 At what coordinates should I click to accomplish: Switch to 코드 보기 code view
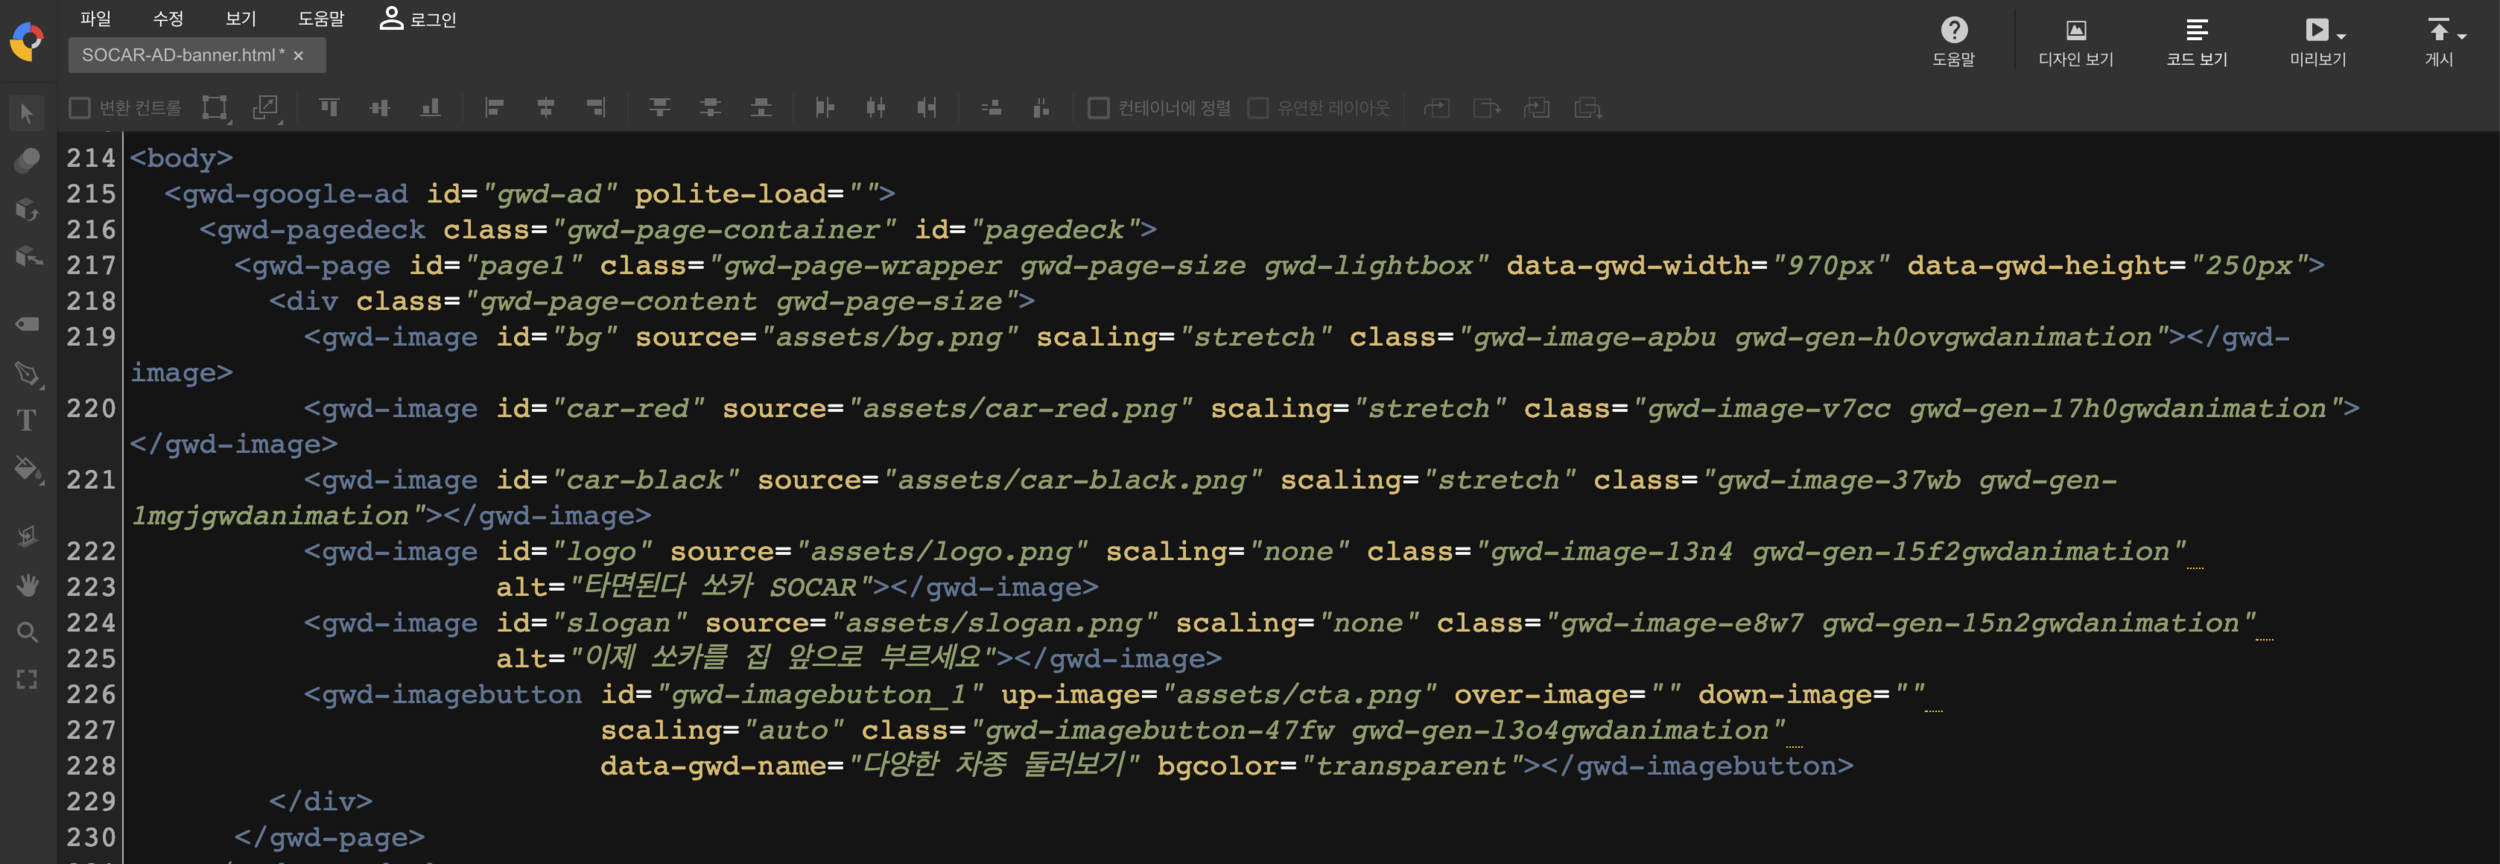click(2197, 43)
